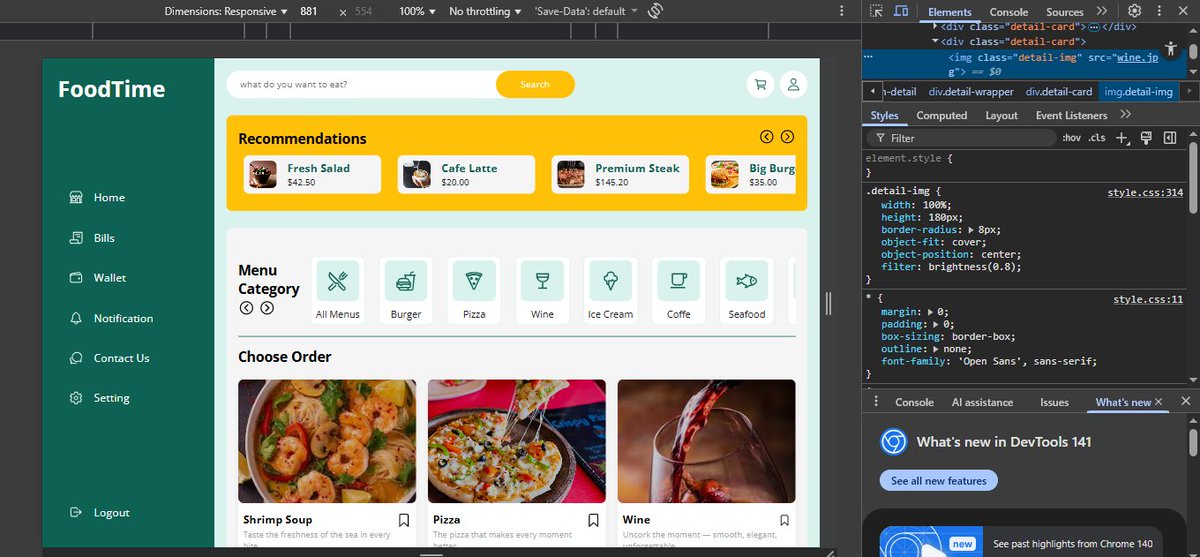Viewport: 1200px width, 557px height.
Task: Collapse the open detail-card div node
Action: [x=937, y=42]
